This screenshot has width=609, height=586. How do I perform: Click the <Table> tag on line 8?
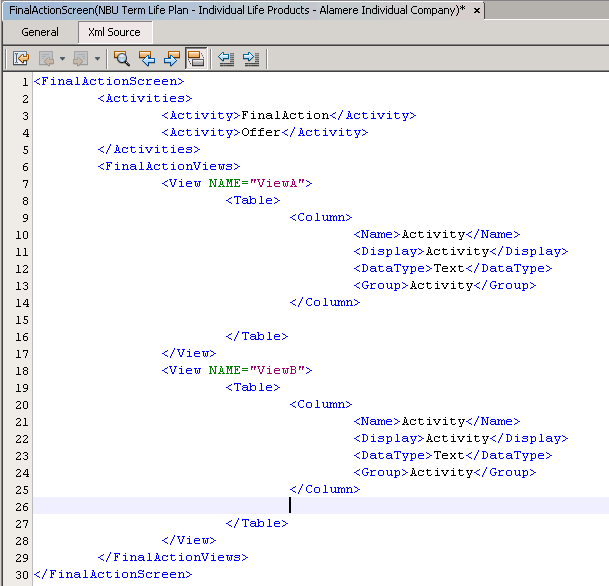[x=253, y=200]
